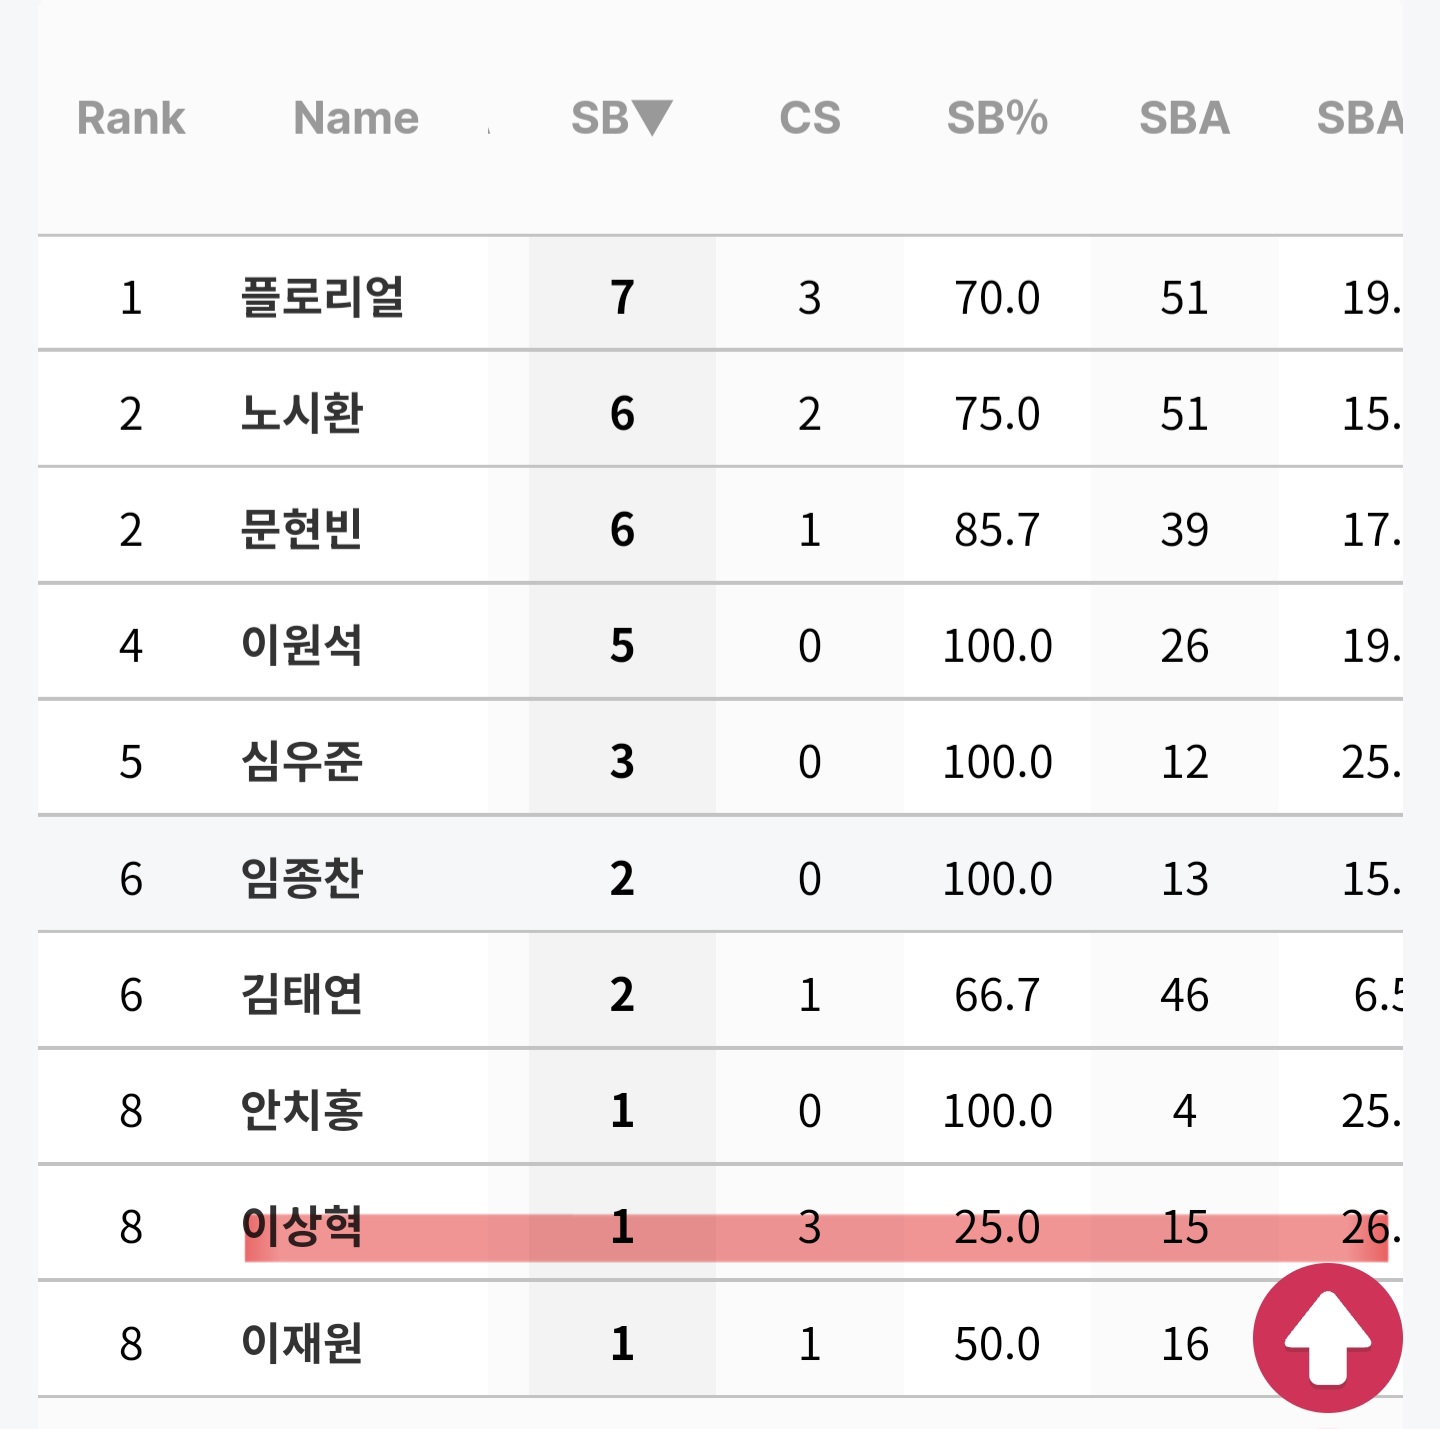Open player 임종찬 profile
The image size is (1440, 1429).
[302, 878]
